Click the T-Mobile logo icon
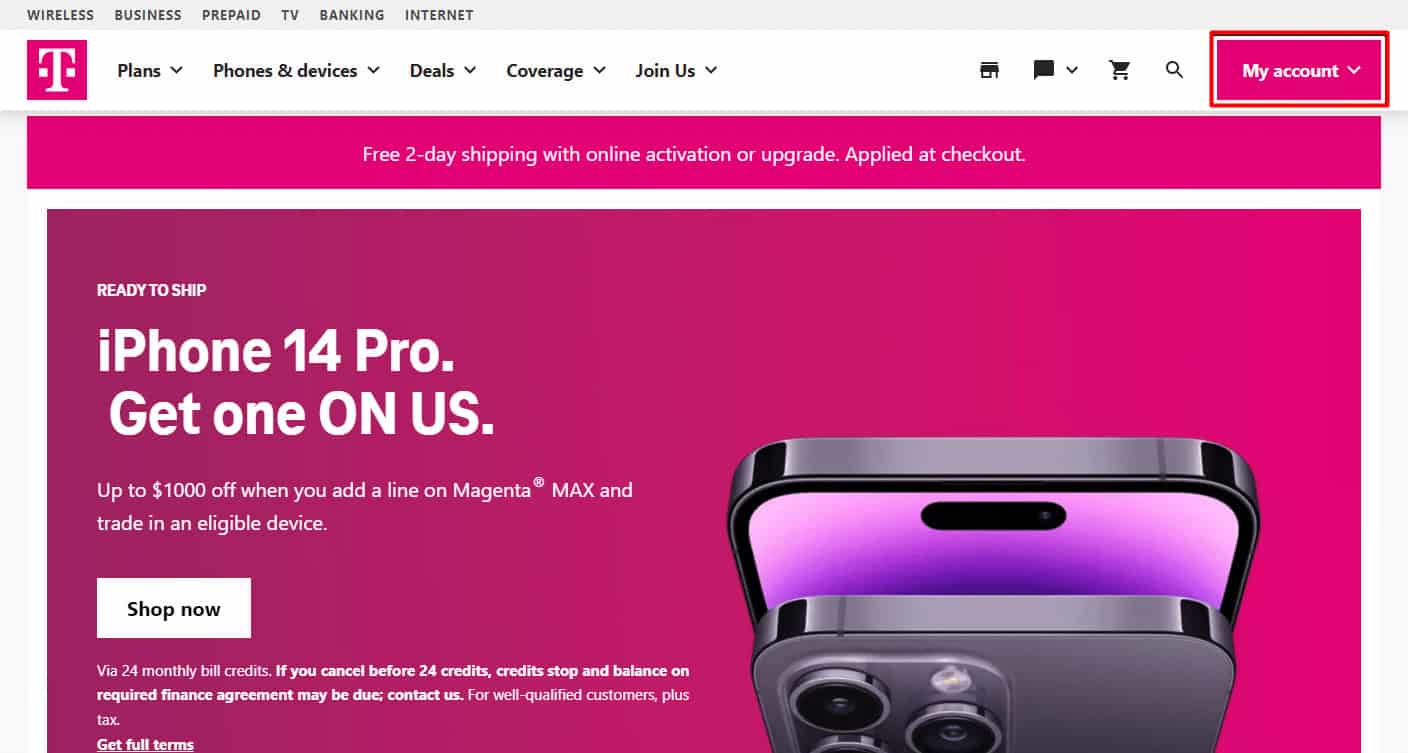Screen dimensions: 1408x753 pyautogui.click(x=57, y=70)
